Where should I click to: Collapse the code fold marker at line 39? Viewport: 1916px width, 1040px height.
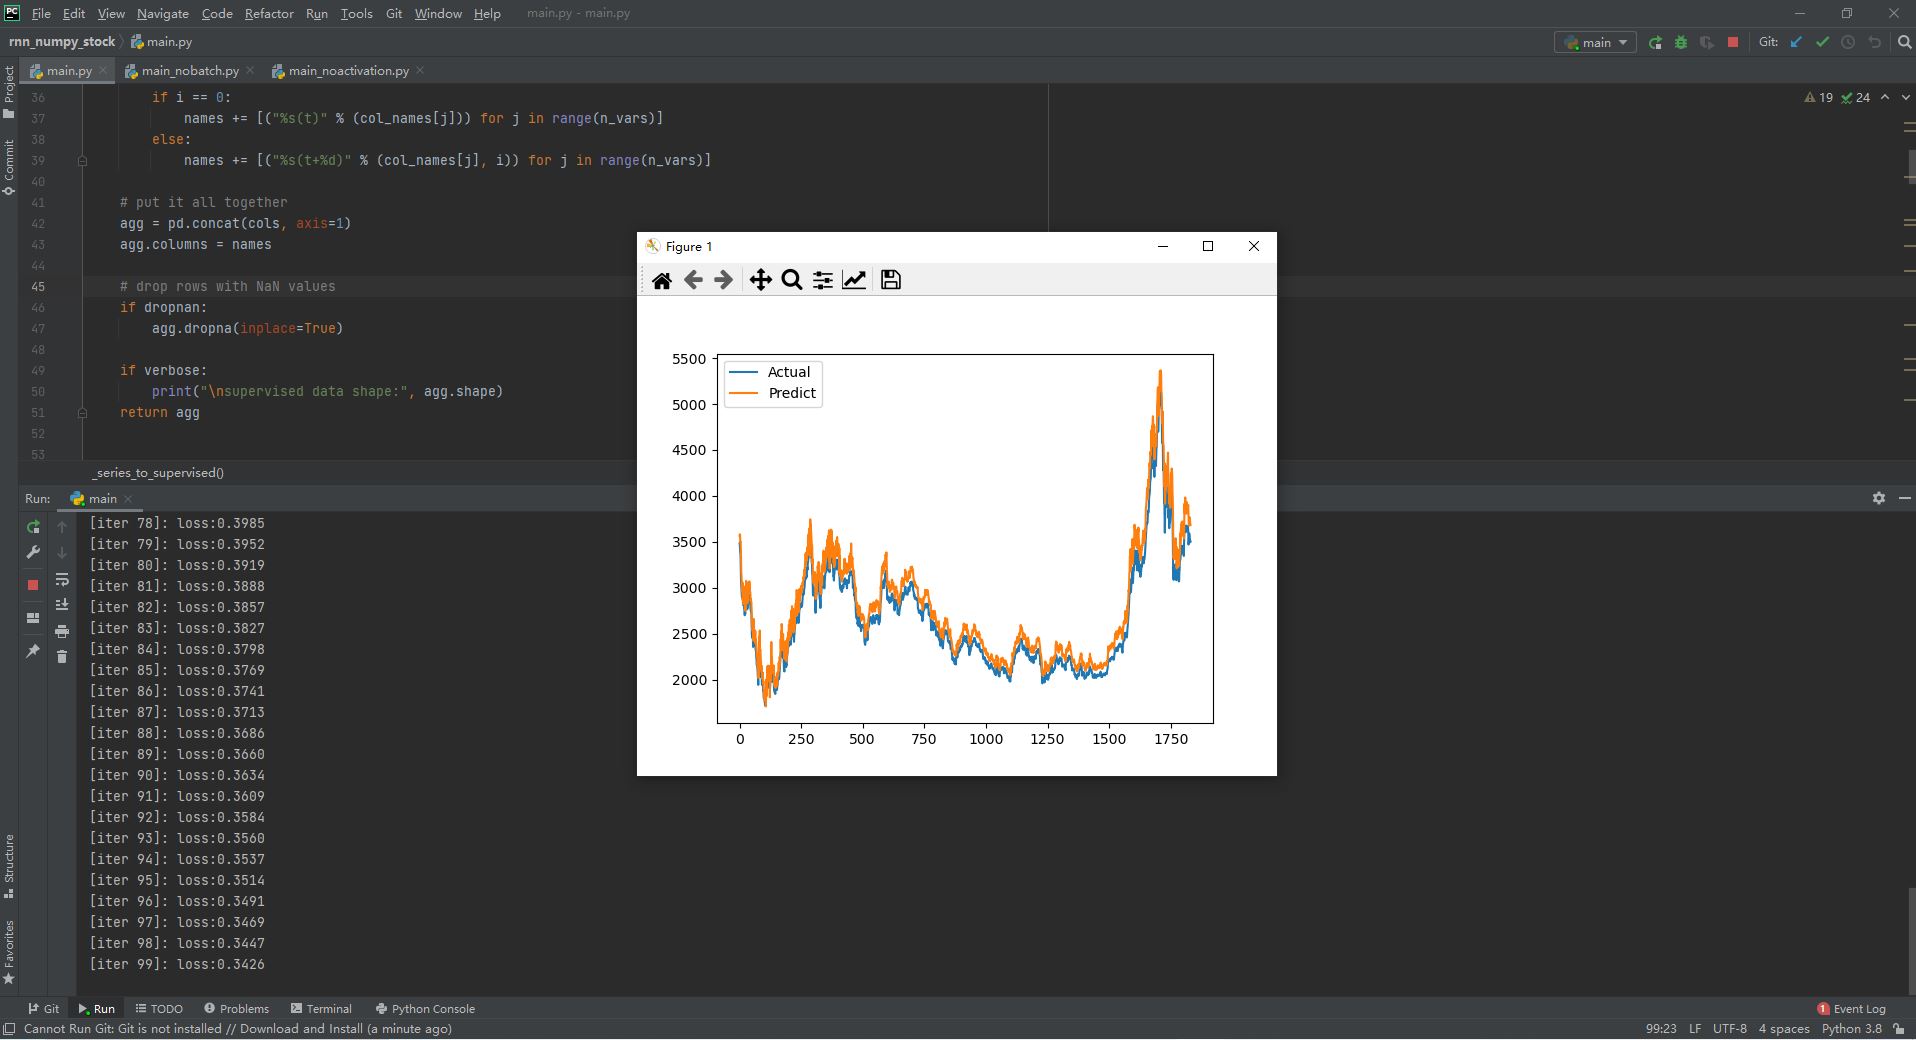[x=82, y=160]
